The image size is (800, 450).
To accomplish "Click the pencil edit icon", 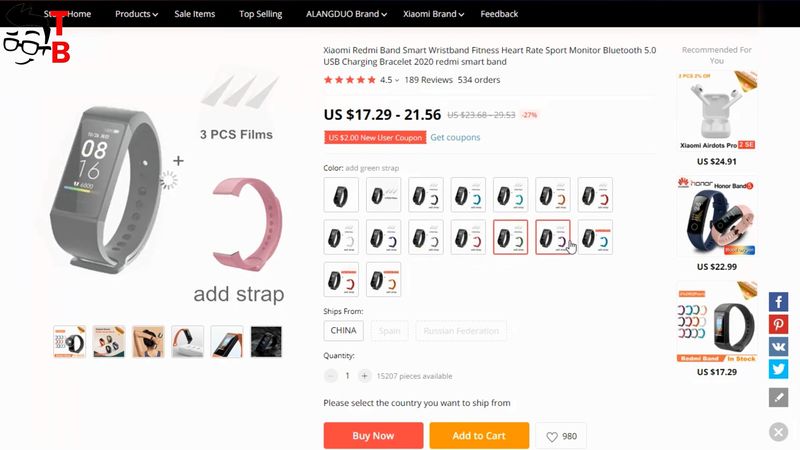I will click(779, 397).
